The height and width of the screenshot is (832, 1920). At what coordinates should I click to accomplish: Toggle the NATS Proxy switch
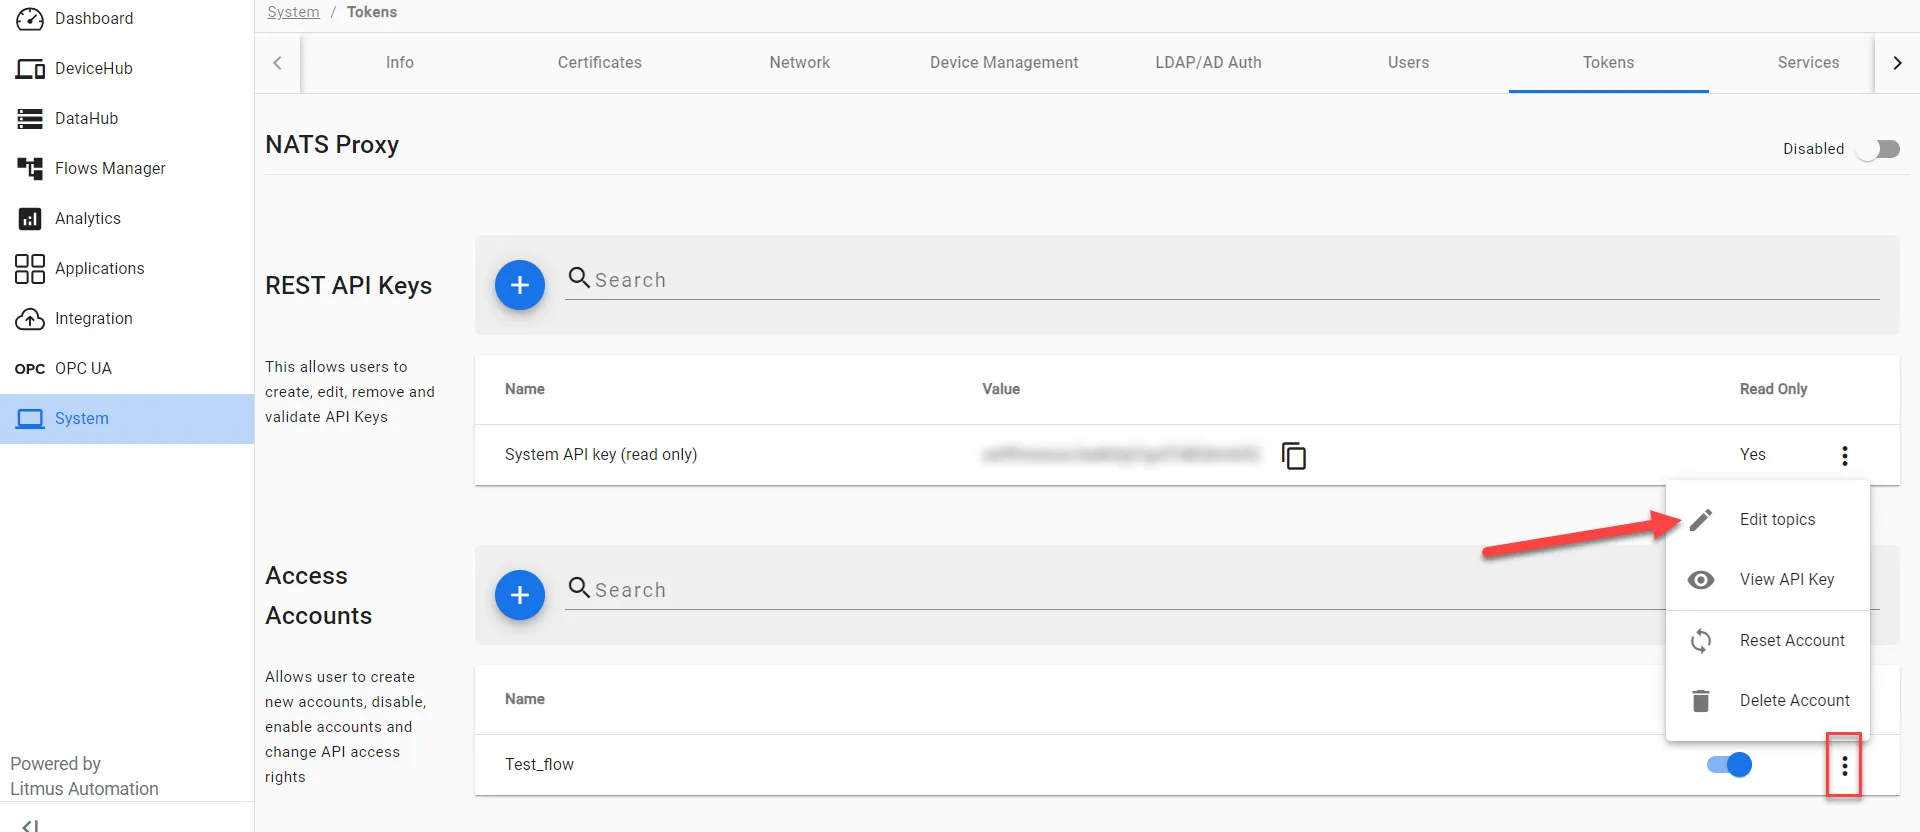(1878, 149)
